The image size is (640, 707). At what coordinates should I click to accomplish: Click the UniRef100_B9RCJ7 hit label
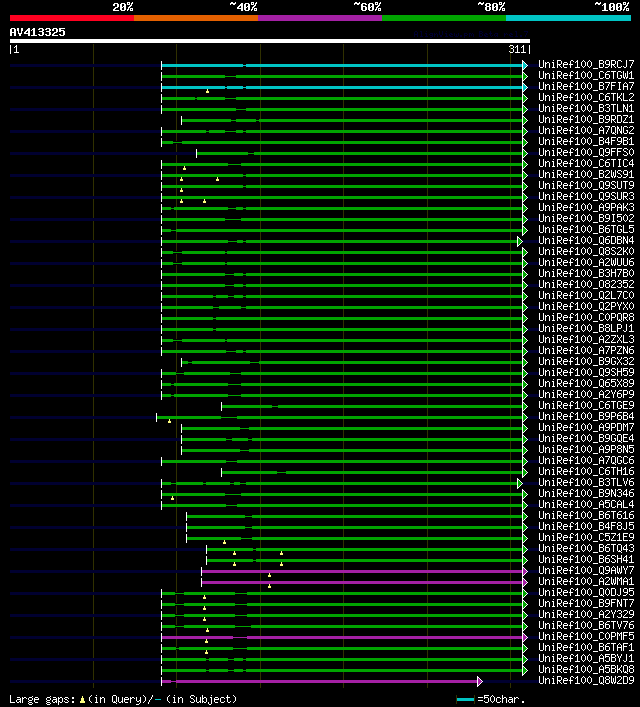click(586, 64)
